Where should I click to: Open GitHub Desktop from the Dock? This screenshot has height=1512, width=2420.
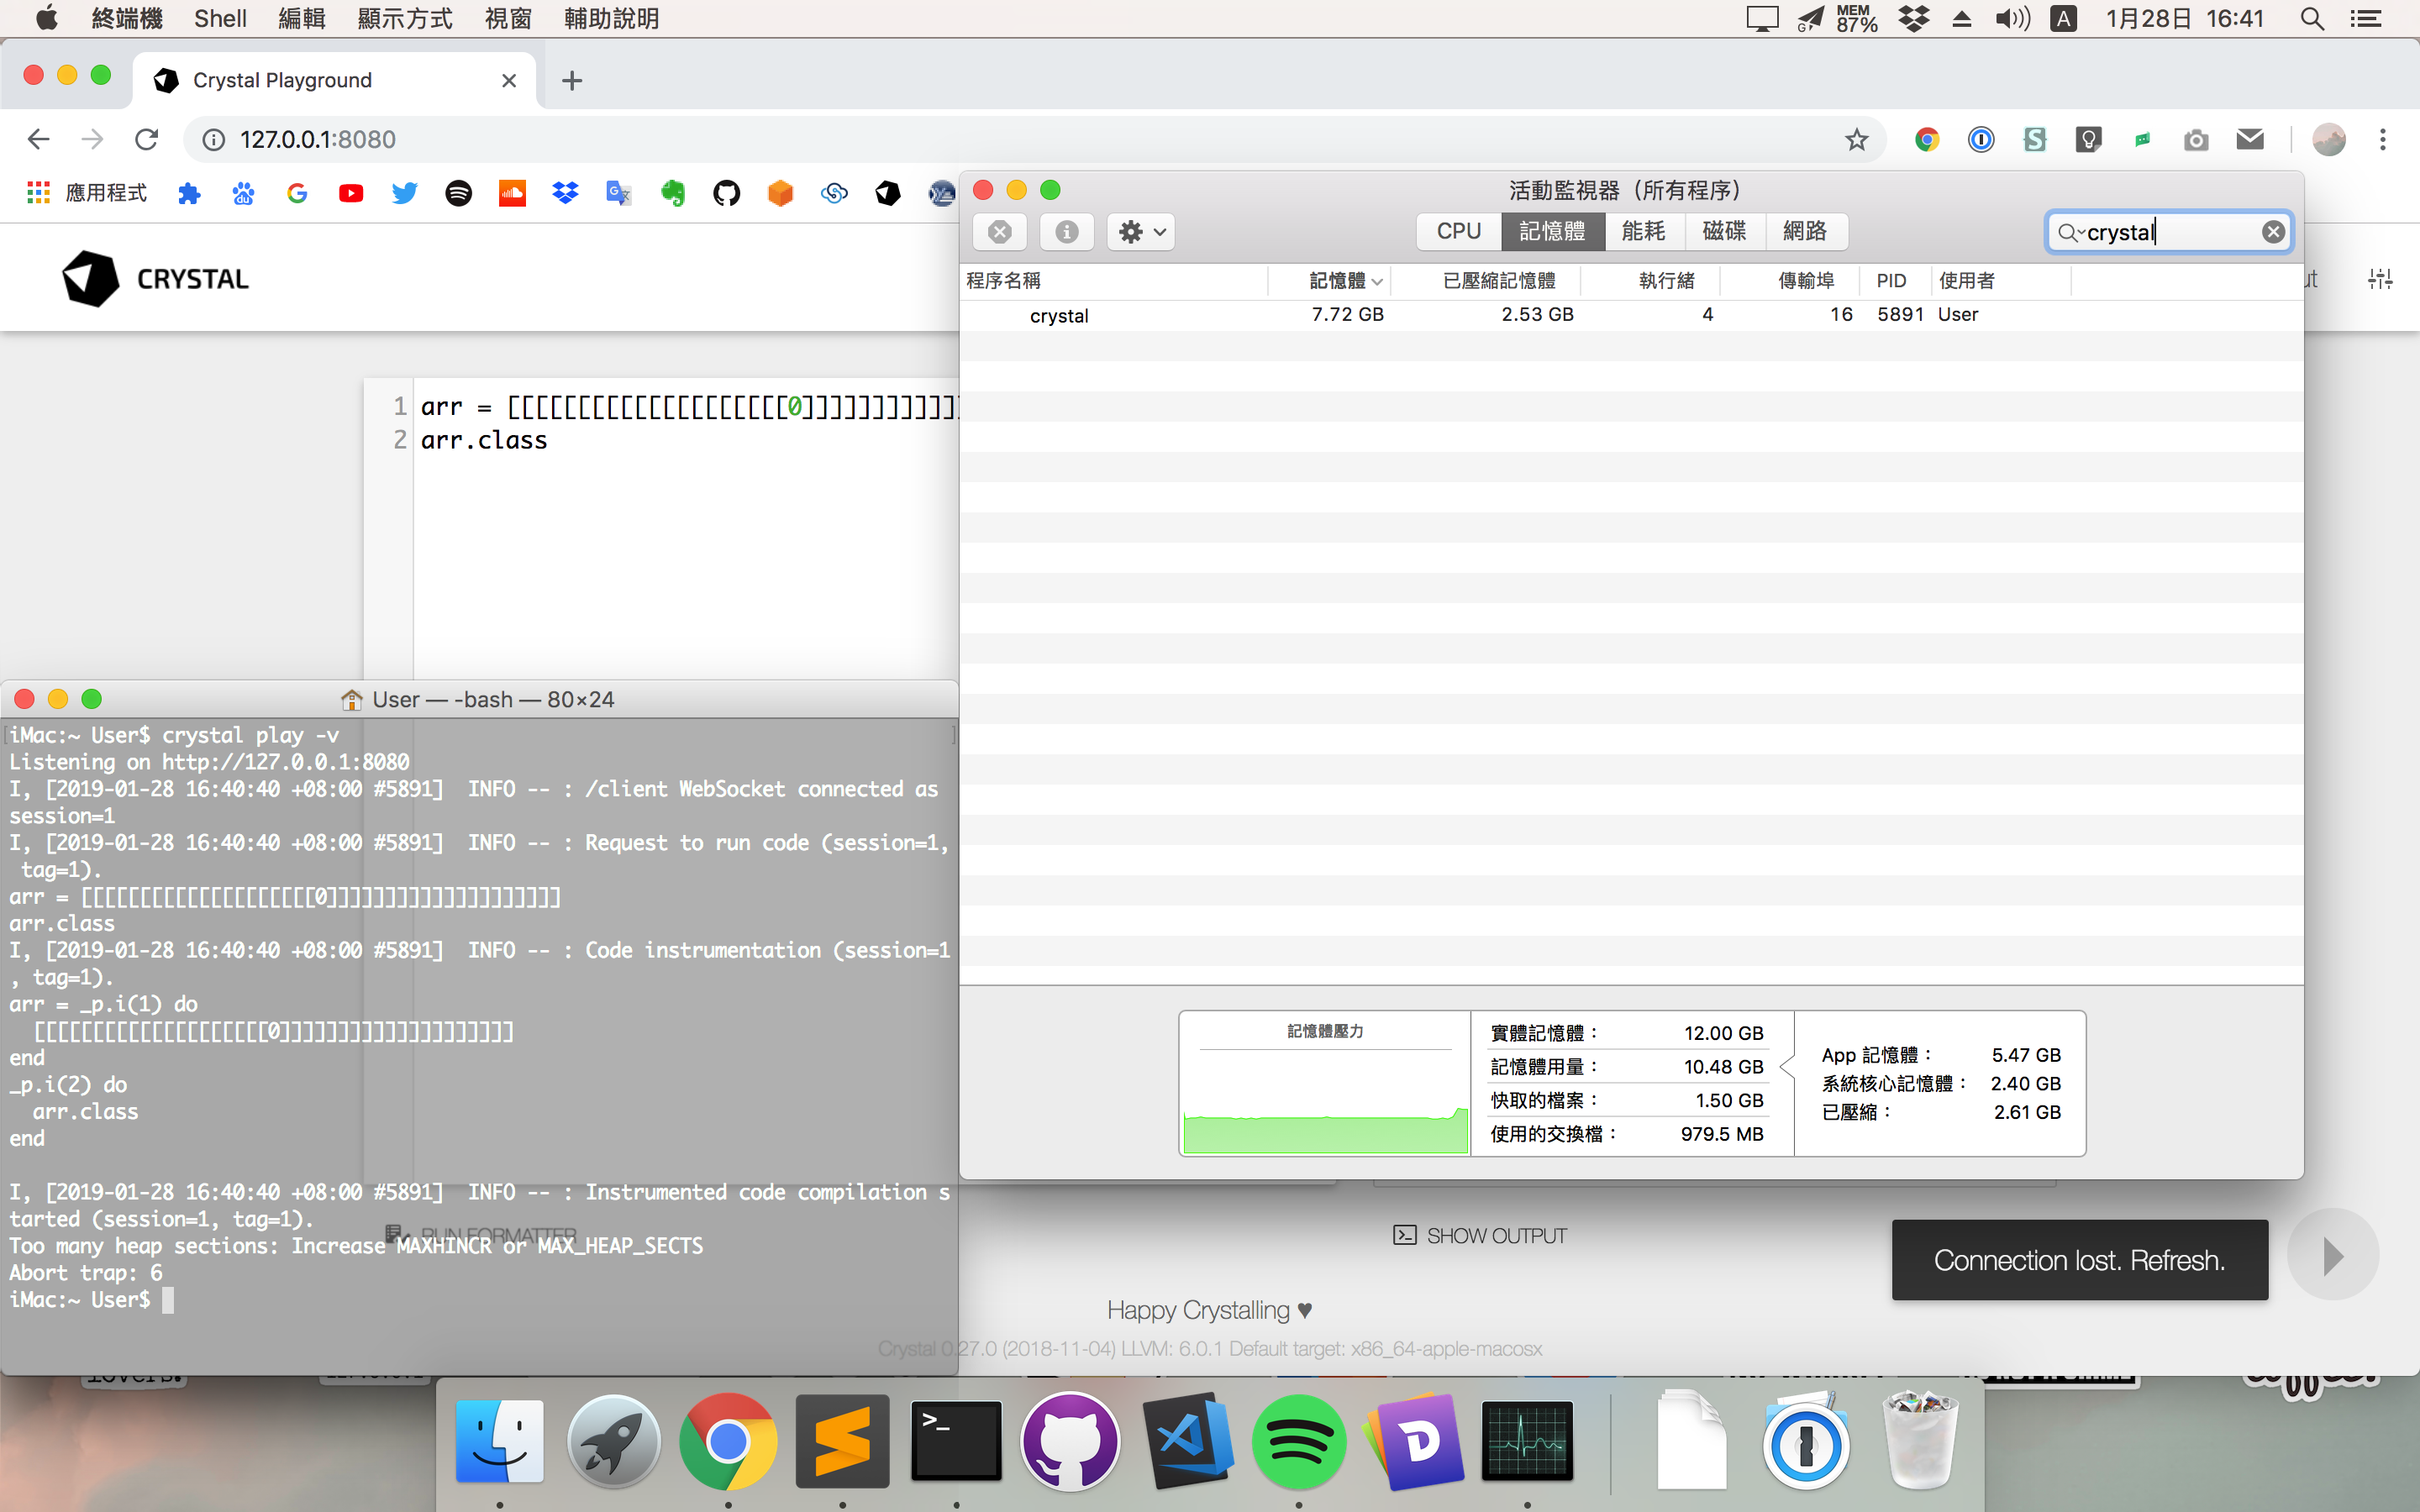[x=1070, y=1440]
